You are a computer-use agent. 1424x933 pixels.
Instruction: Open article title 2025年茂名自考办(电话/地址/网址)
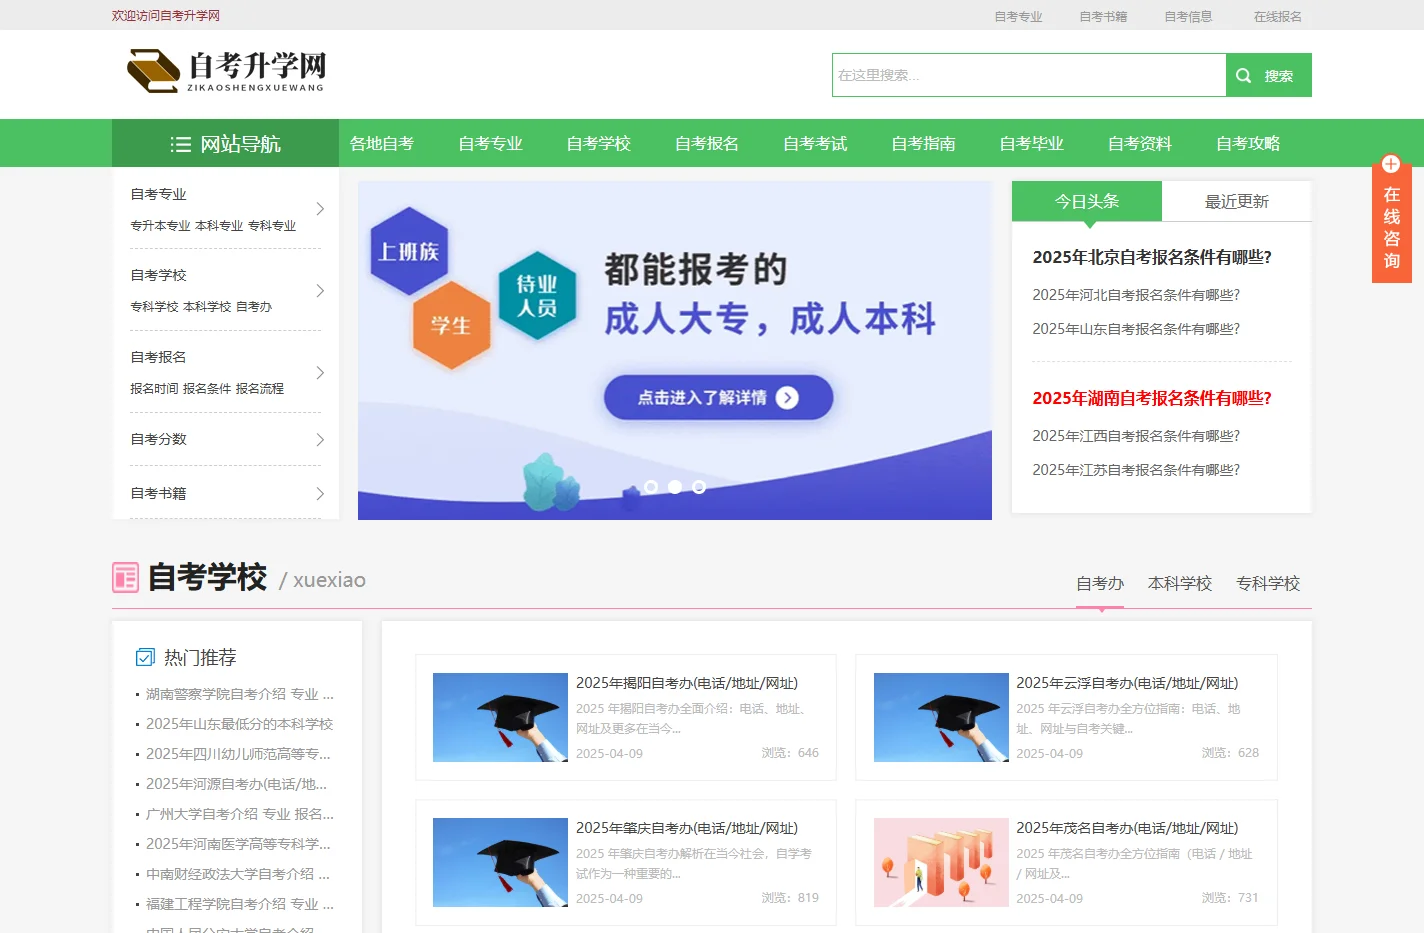[1127, 828]
